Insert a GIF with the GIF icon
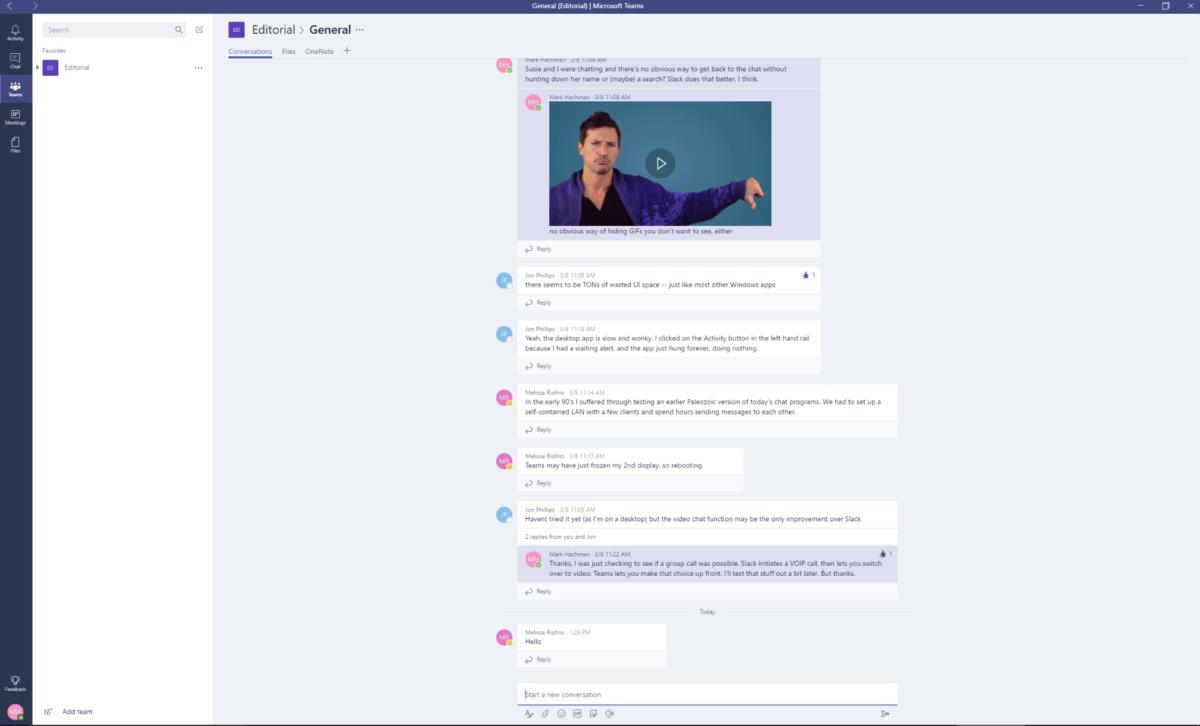1200x726 pixels. click(577, 713)
